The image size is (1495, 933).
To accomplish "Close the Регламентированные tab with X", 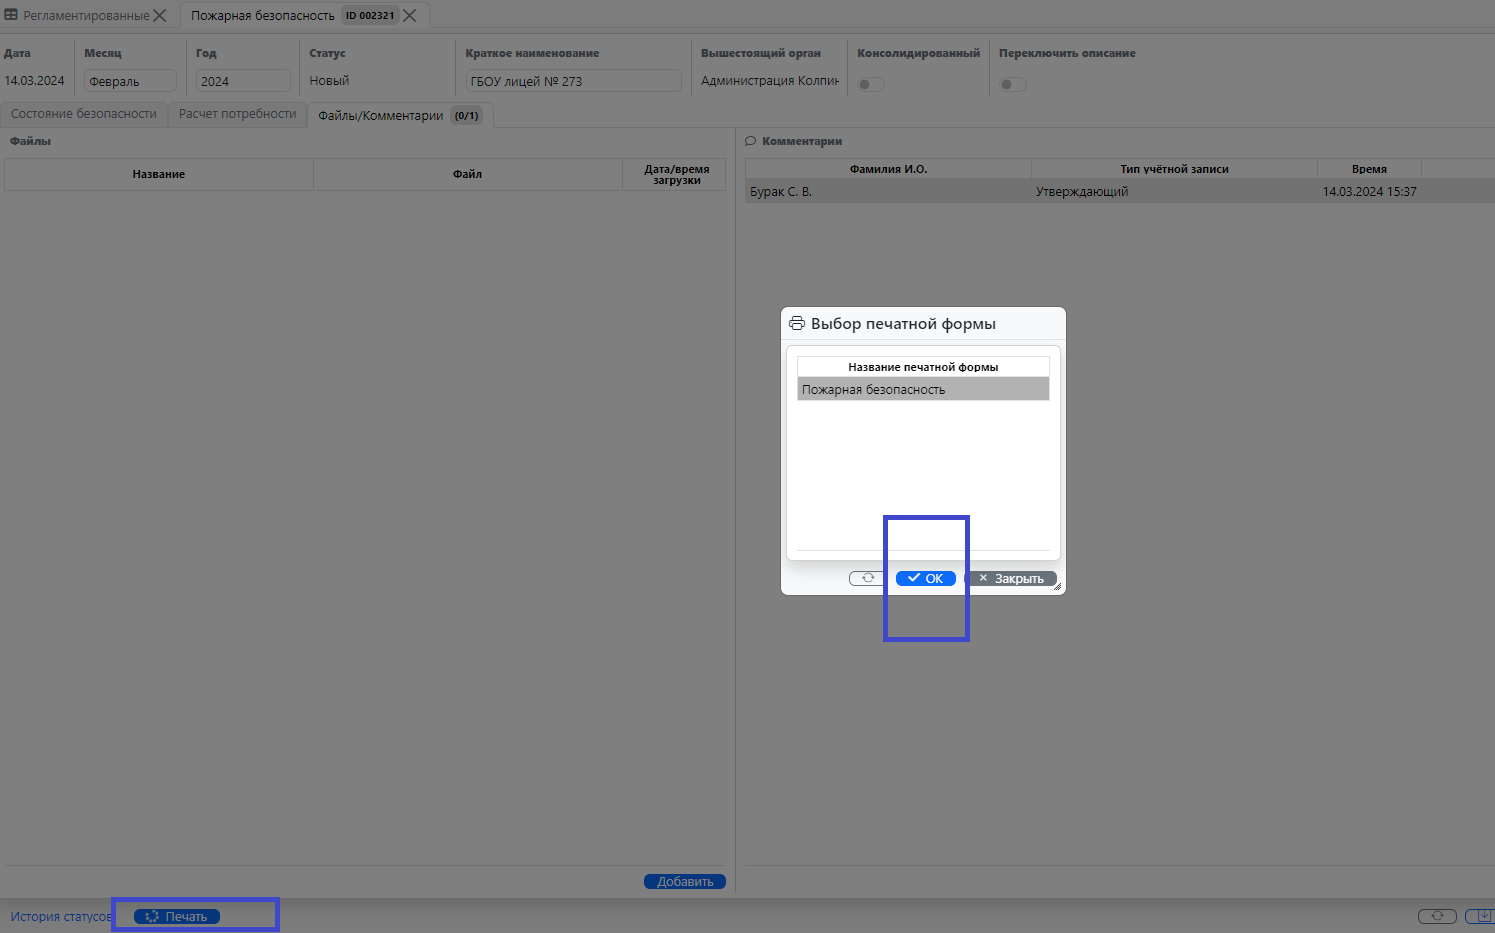I will (x=160, y=15).
